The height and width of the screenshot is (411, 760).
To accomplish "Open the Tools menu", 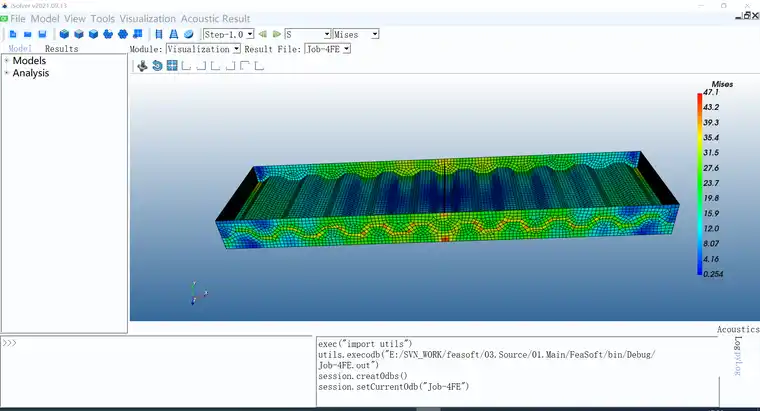I will tap(103, 19).
